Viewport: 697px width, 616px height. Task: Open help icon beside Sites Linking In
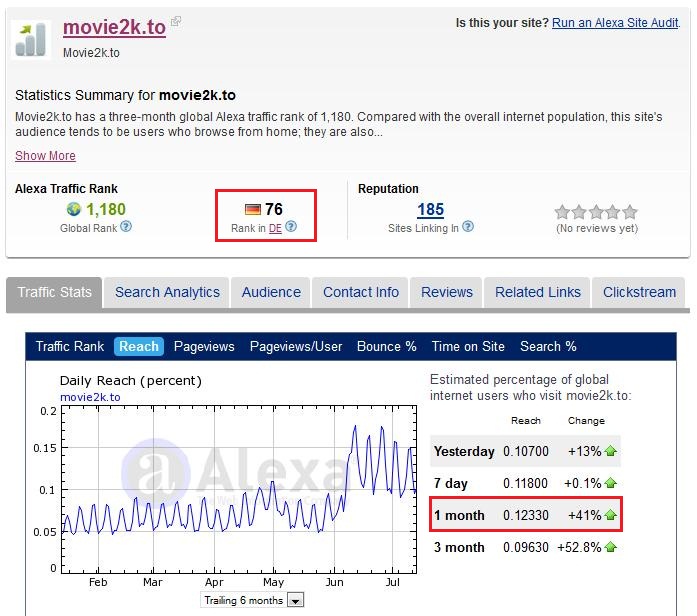coord(468,227)
